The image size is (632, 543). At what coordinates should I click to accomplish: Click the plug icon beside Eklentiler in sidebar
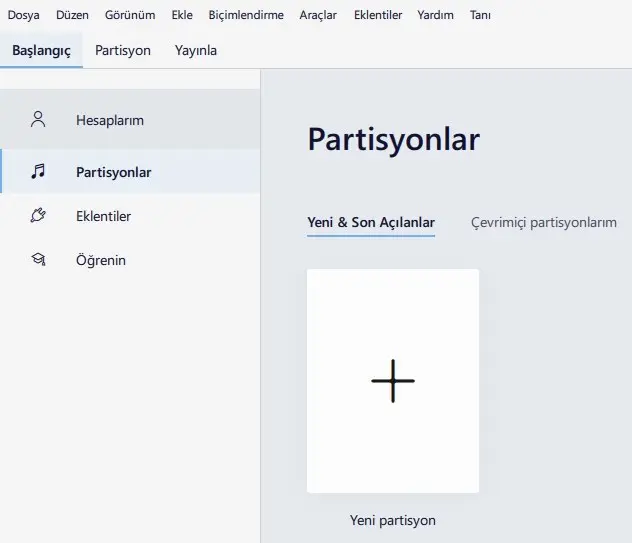[38, 216]
